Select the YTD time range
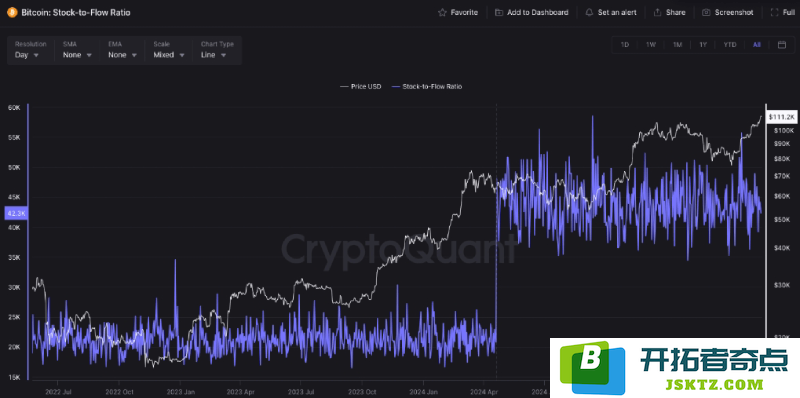Image resolution: width=800 pixels, height=398 pixels. [x=730, y=45]
